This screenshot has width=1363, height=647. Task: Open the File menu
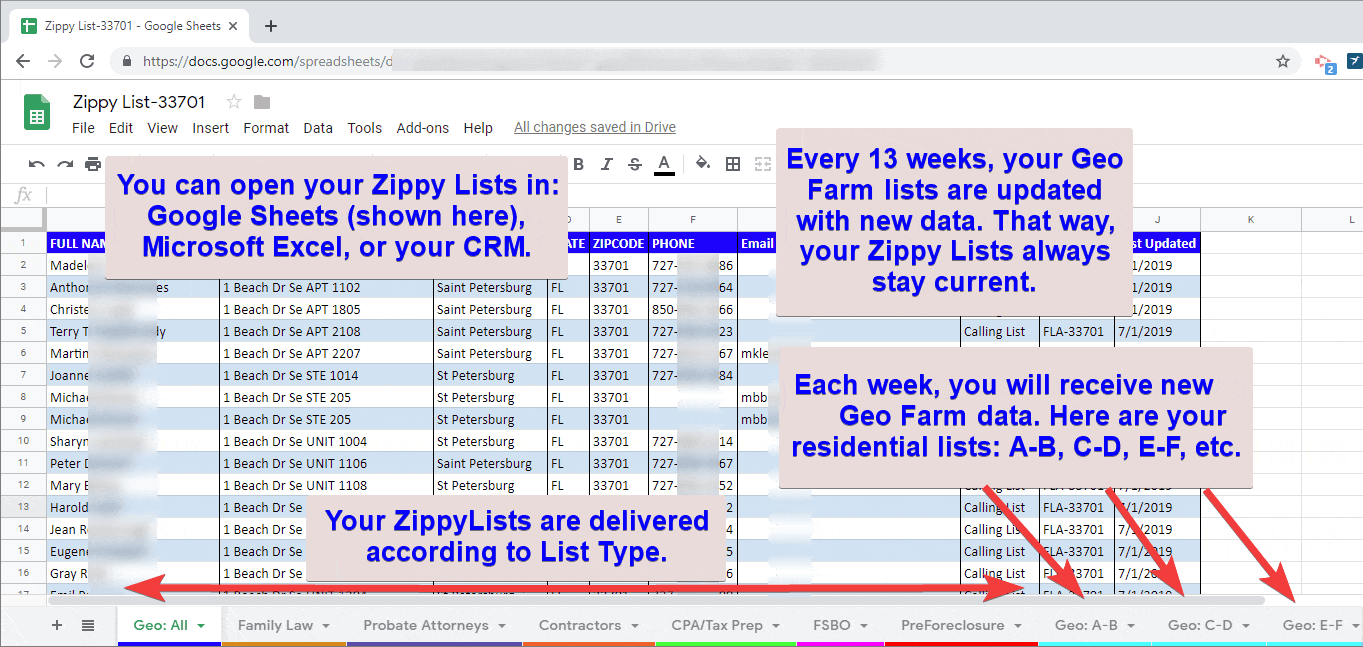[x=83, y=128]
